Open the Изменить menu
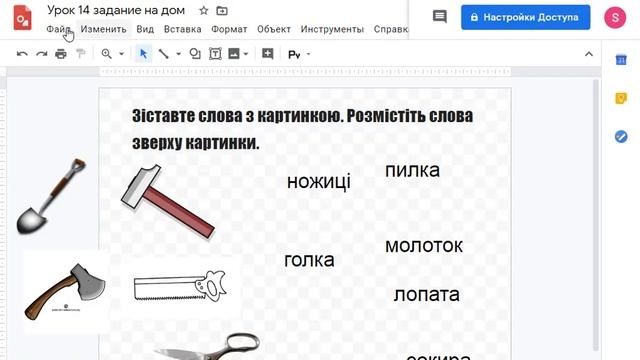 tap(103, 29)
